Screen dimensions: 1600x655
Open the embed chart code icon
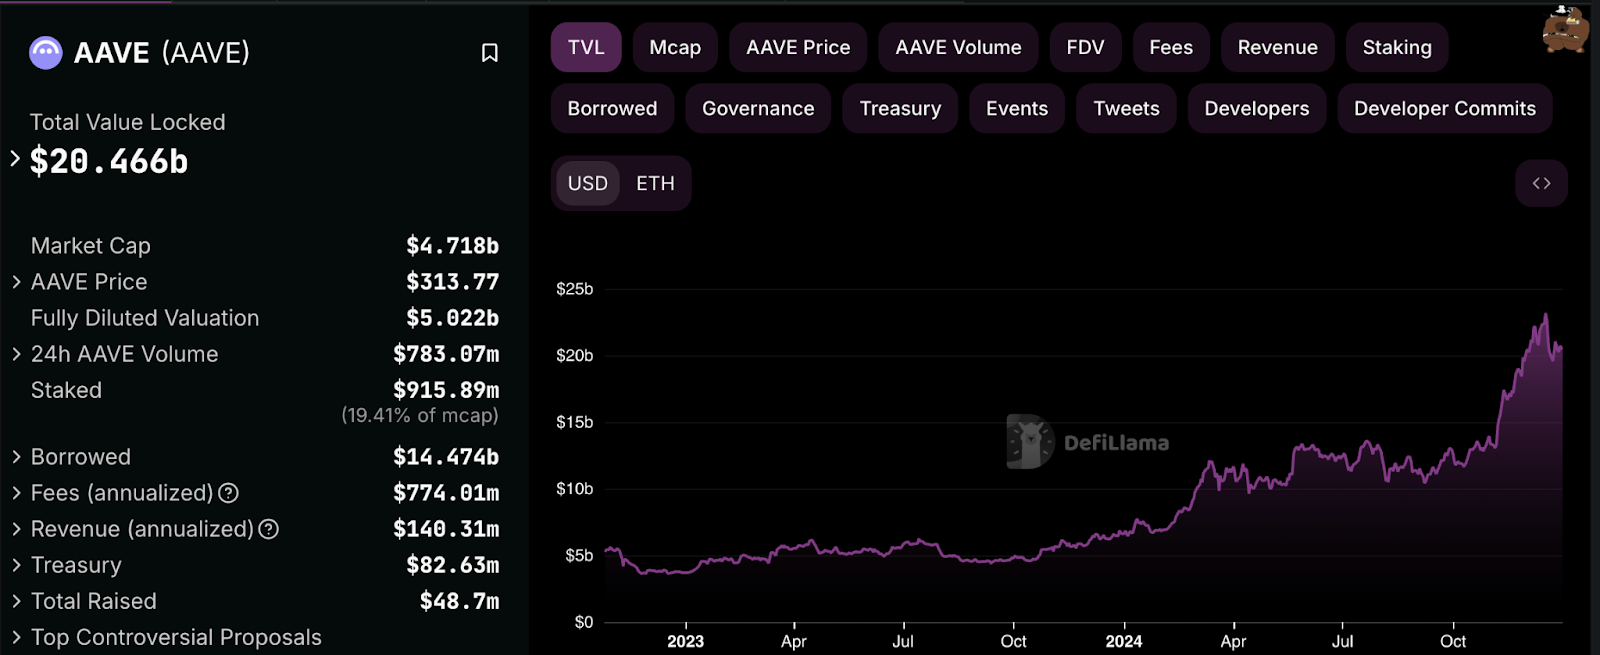pos(1541,183)
